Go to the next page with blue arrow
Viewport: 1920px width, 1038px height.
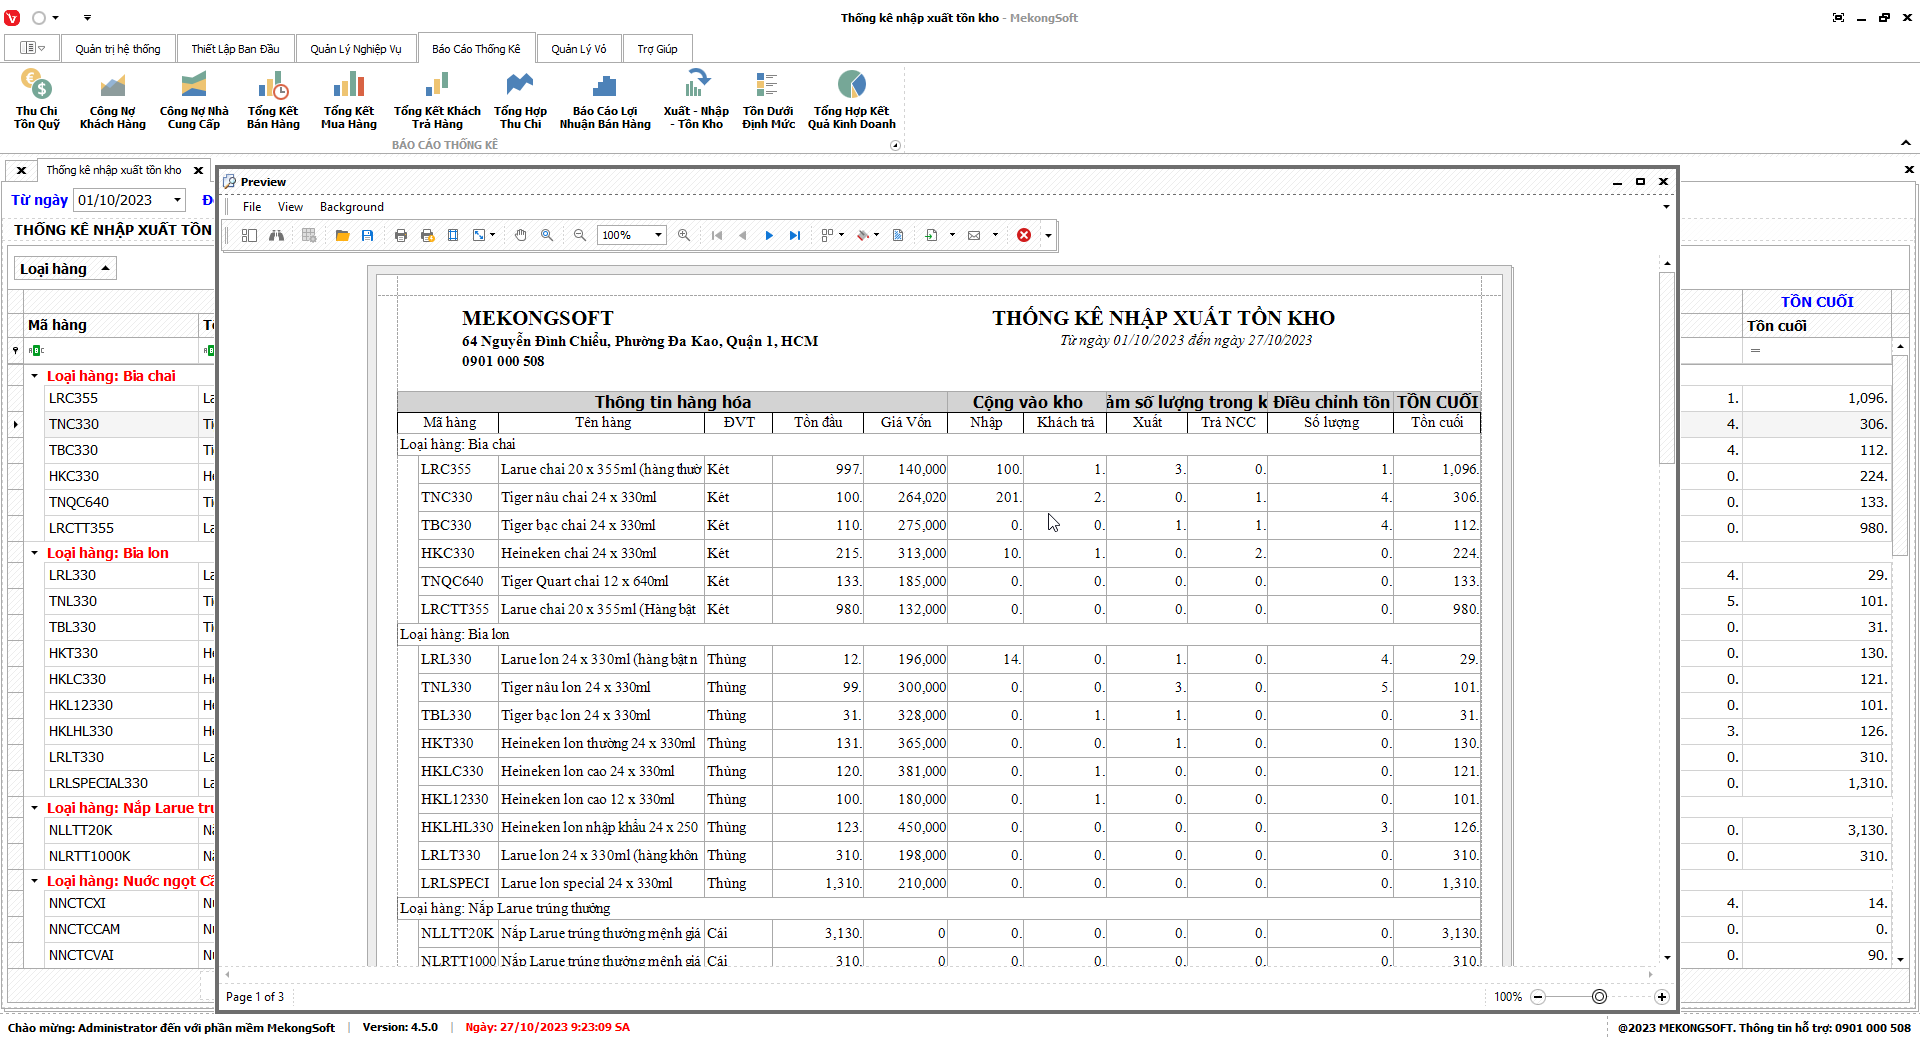(769, 235)
